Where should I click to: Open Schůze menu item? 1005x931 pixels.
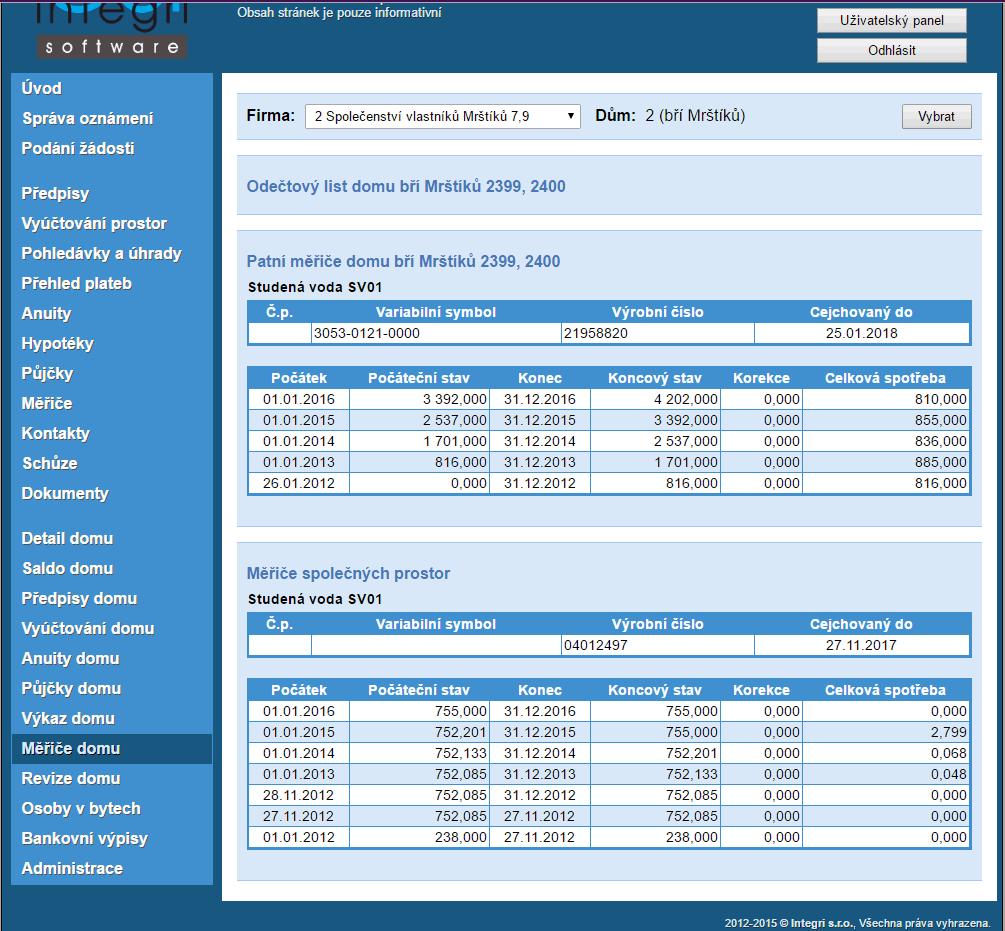pyautogui.click(x=50, y=464)
